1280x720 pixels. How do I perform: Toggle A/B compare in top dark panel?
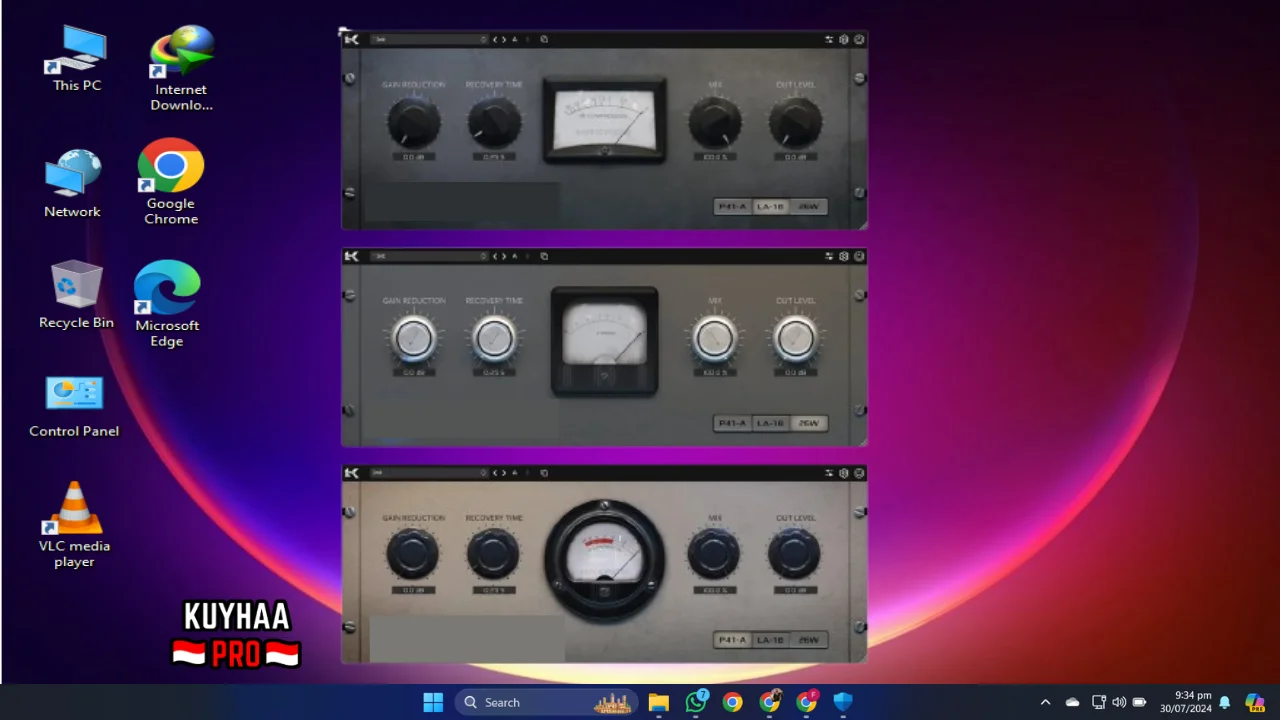coord(515,39)
